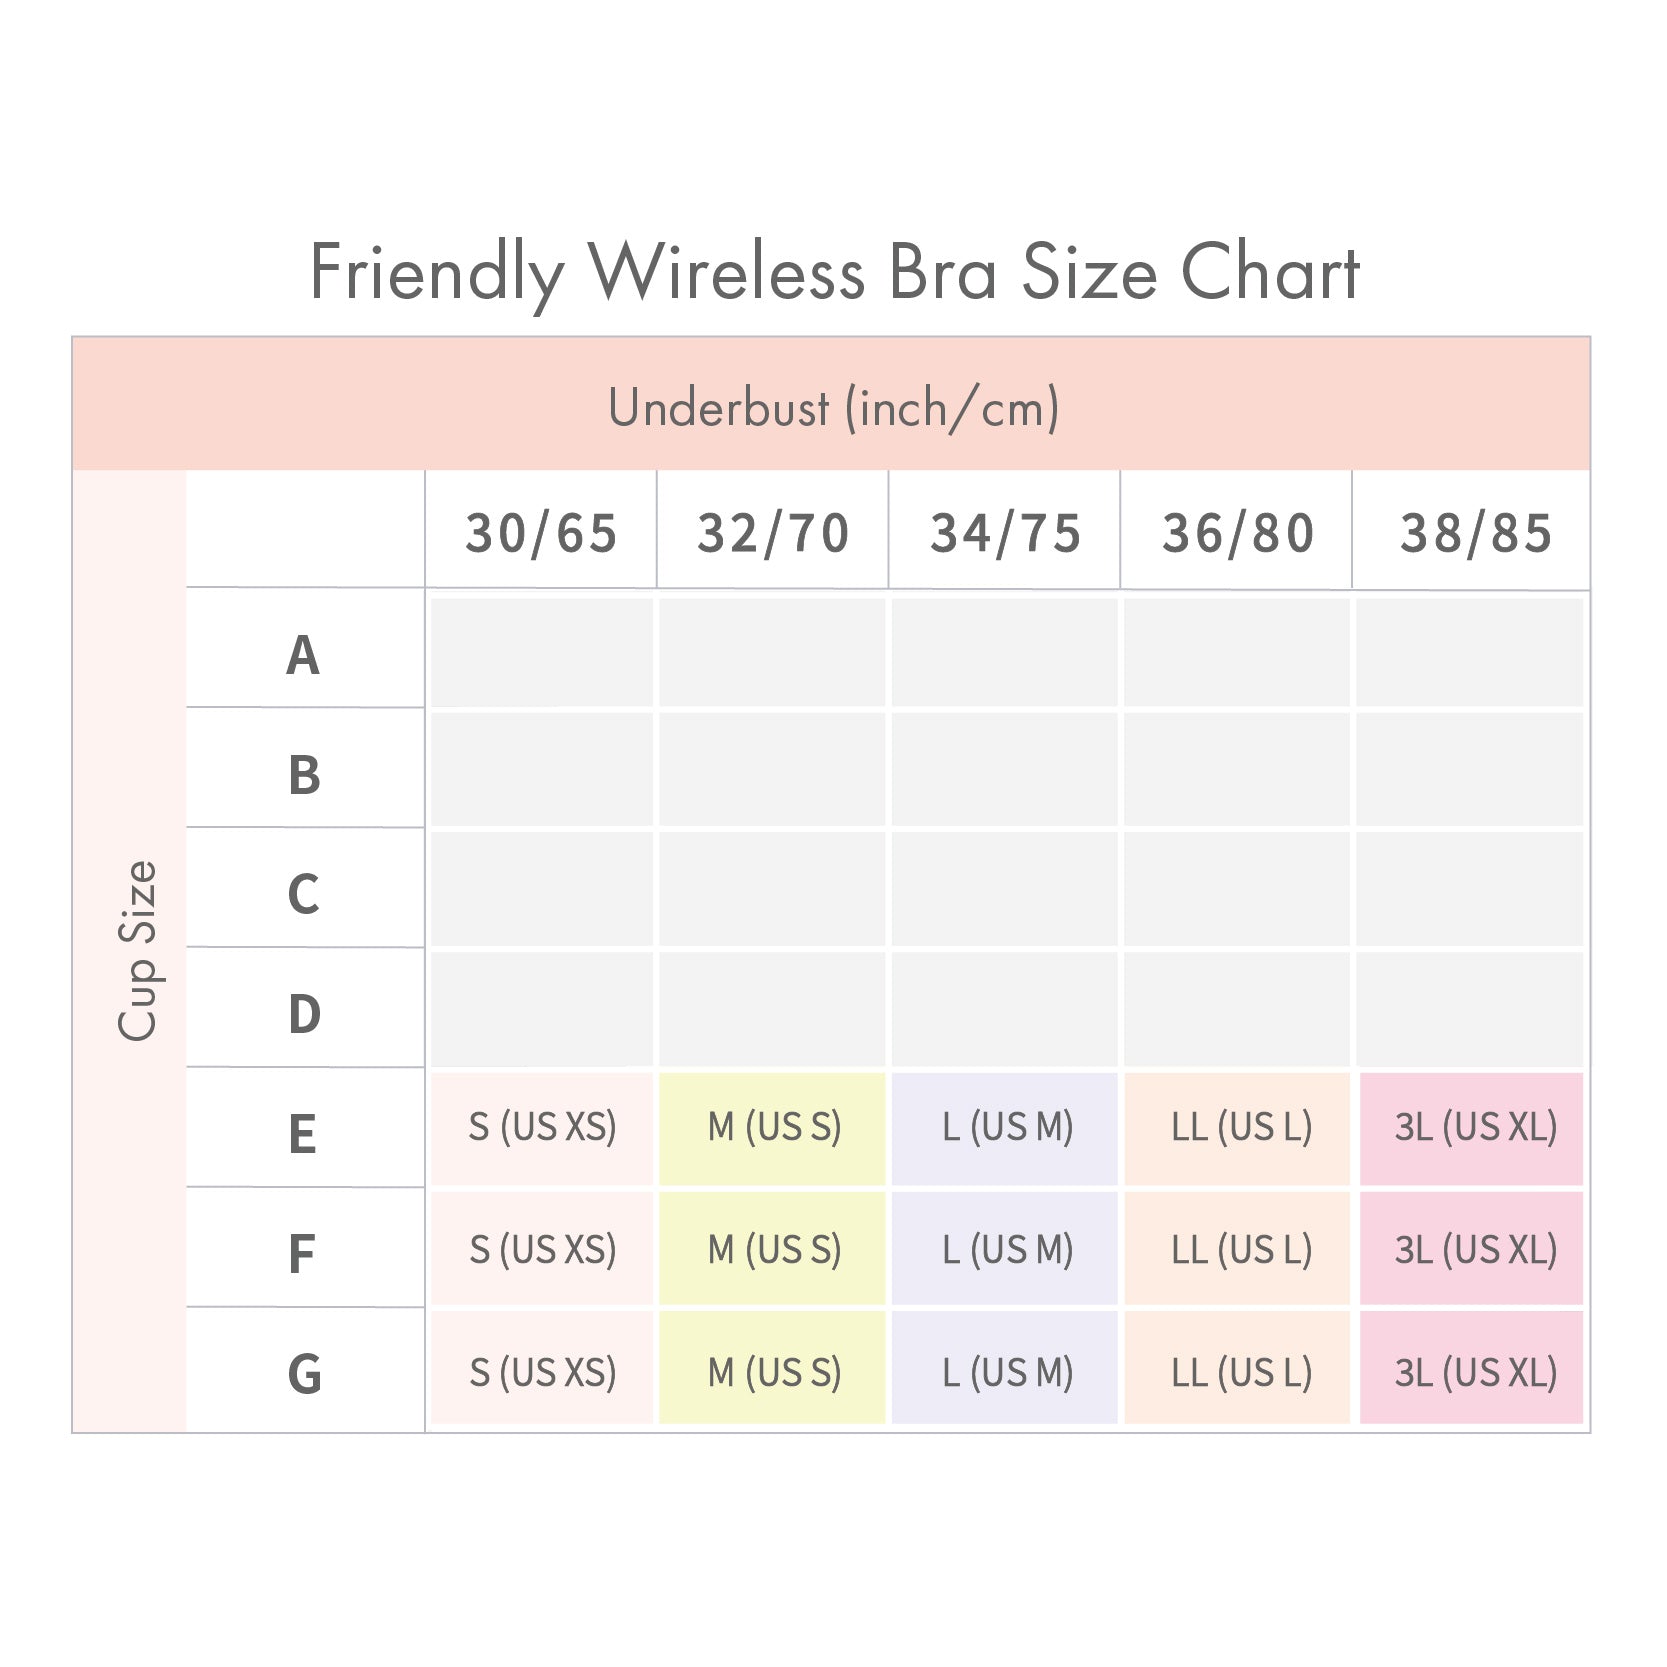The height and width of the screenshot is (1667, 1667).
Task: Select the cup size A row label
Action: [x=303, y=655]
